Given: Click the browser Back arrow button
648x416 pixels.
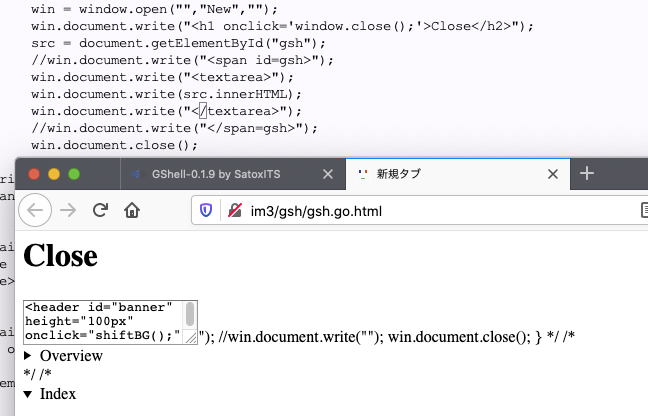Looking at the screenshot, I should [35, 210].
